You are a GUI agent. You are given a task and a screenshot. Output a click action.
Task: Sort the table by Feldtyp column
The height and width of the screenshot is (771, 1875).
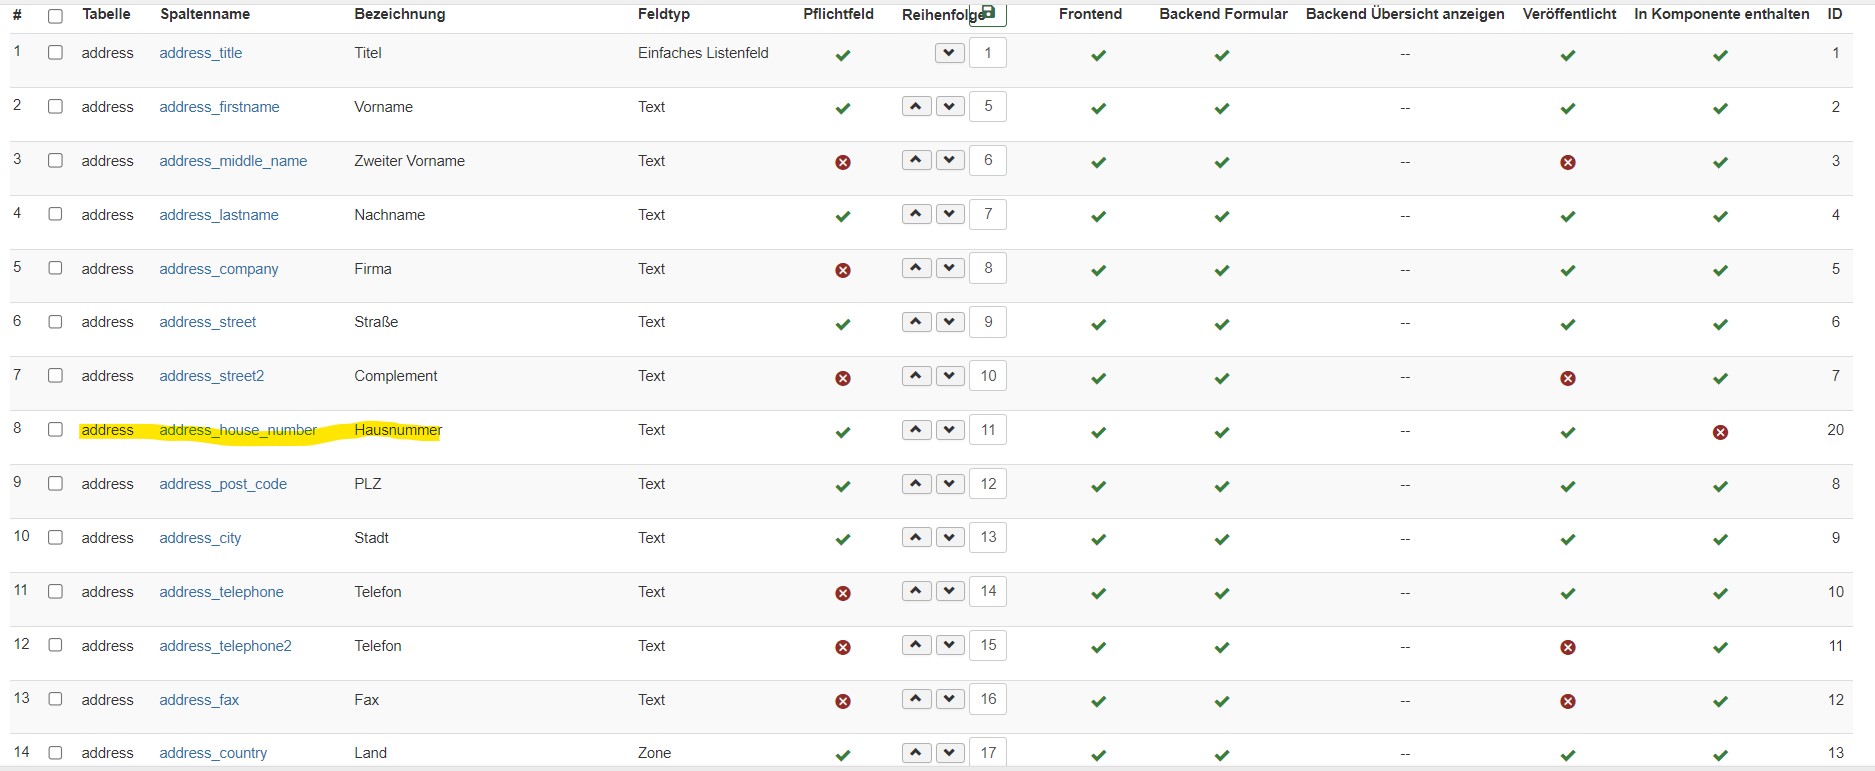pyautogui.click(x=664, y=14)
